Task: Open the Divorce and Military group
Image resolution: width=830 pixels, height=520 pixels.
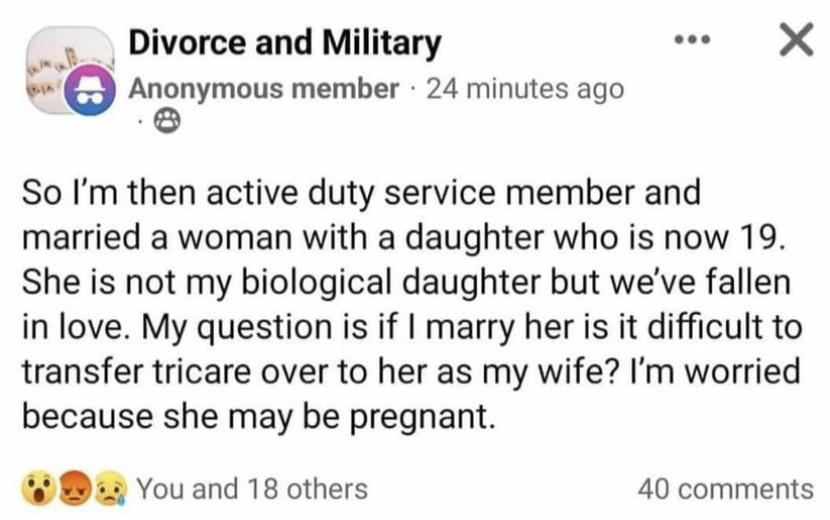Action: coord(285,42)
